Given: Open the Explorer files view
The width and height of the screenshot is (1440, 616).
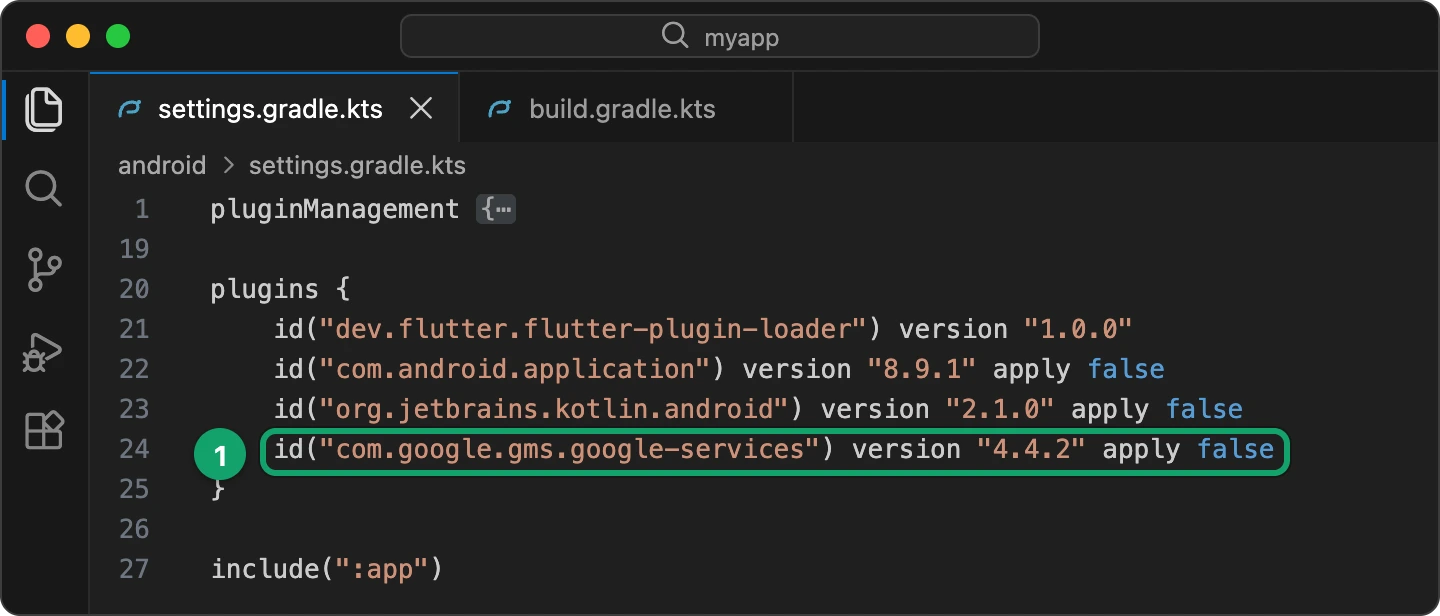Looking at the screenshot, I should coord(44,109).
